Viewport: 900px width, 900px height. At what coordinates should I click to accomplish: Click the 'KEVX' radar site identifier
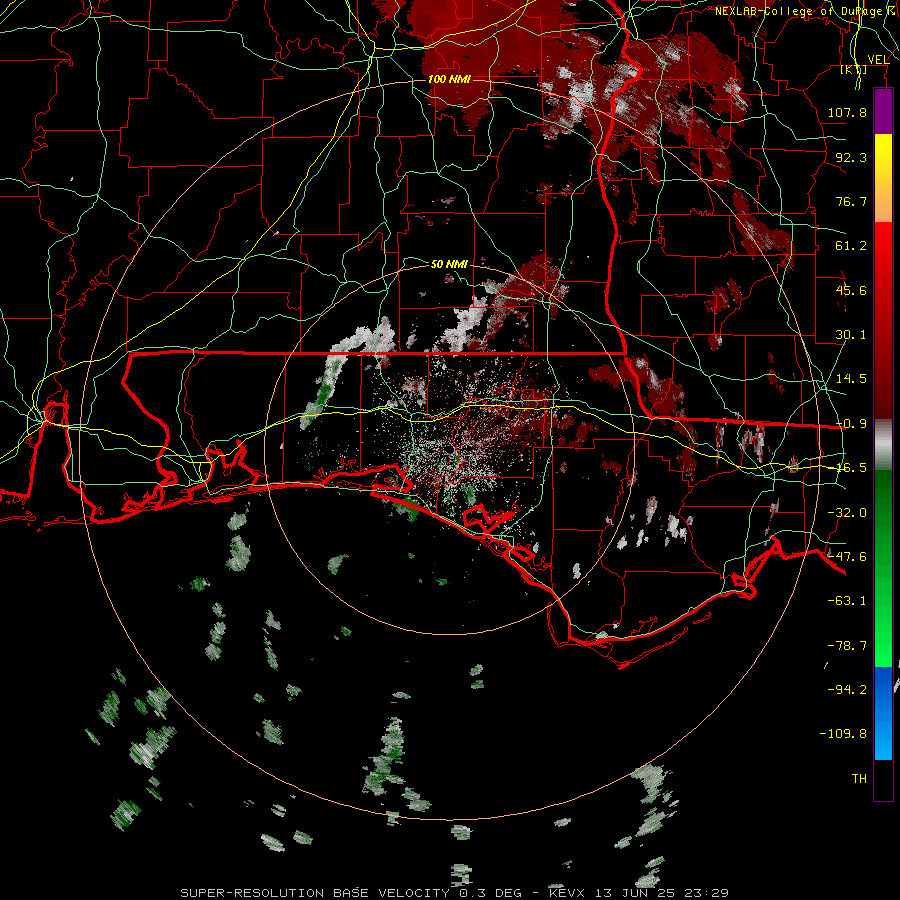pos(566,893)
